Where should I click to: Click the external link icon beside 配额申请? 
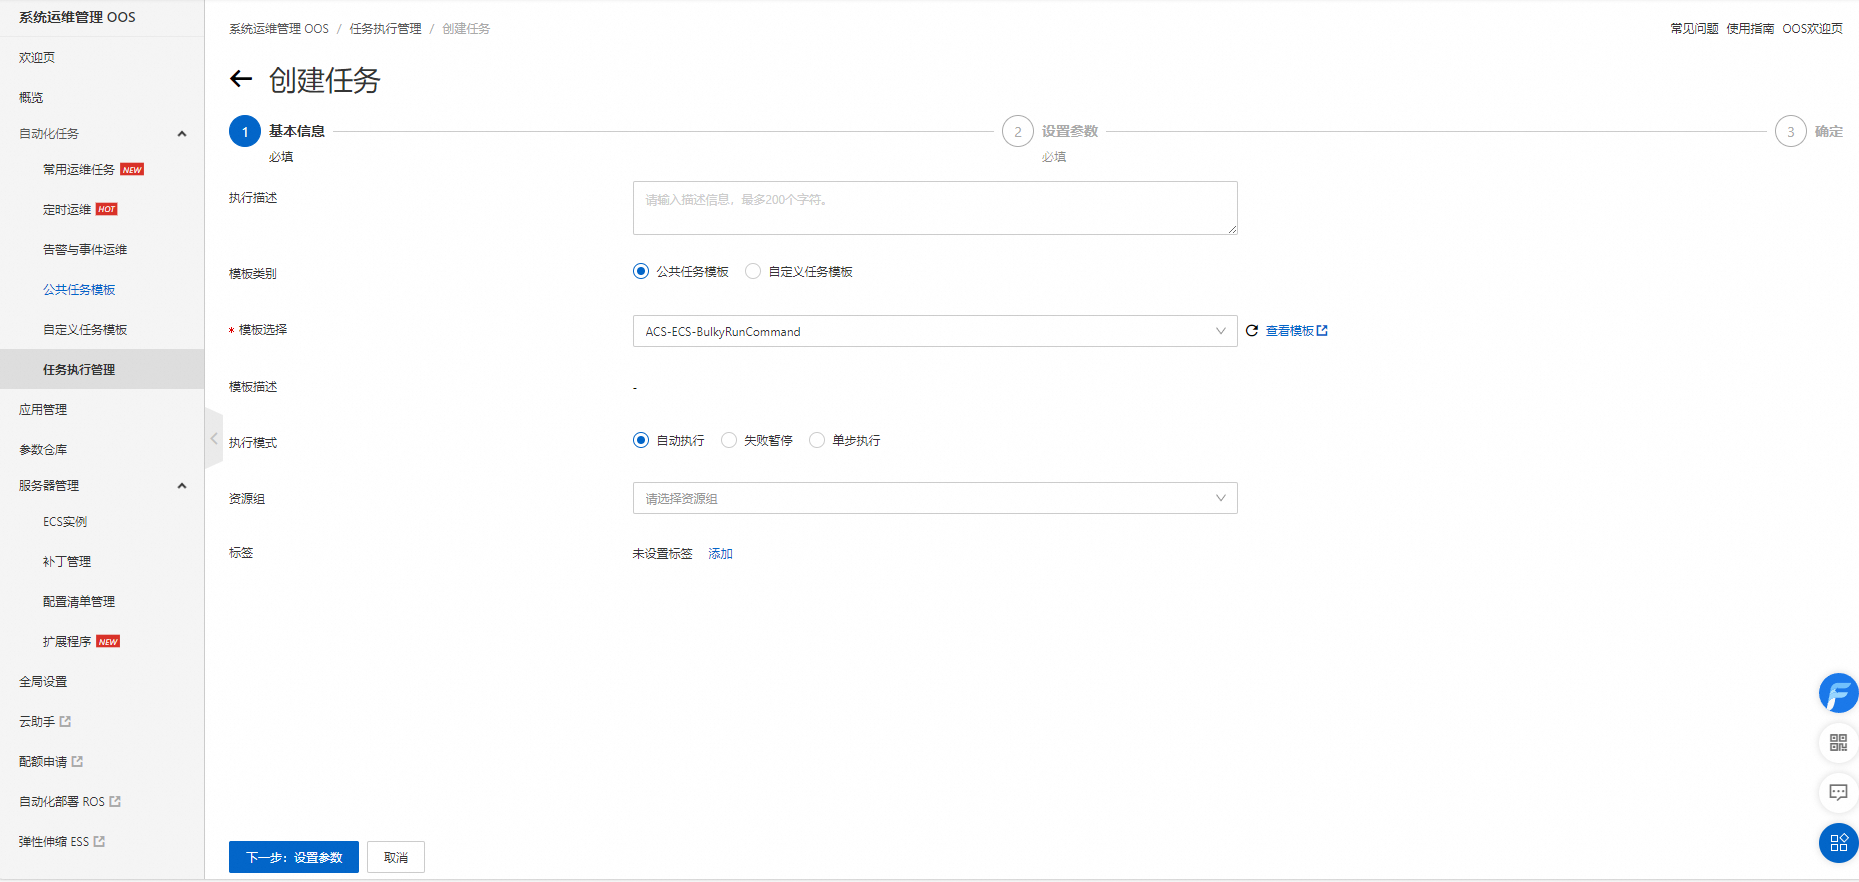[78, 761]
